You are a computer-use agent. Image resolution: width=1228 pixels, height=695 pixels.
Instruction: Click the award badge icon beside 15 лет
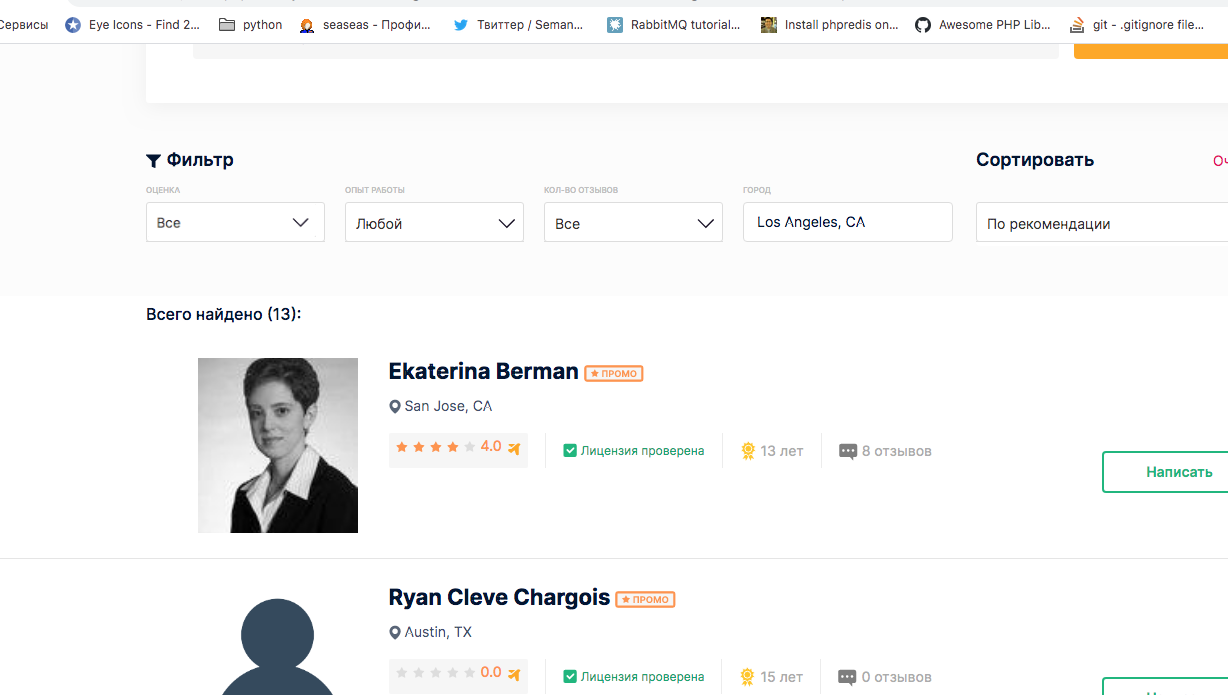tap(747, 677)
